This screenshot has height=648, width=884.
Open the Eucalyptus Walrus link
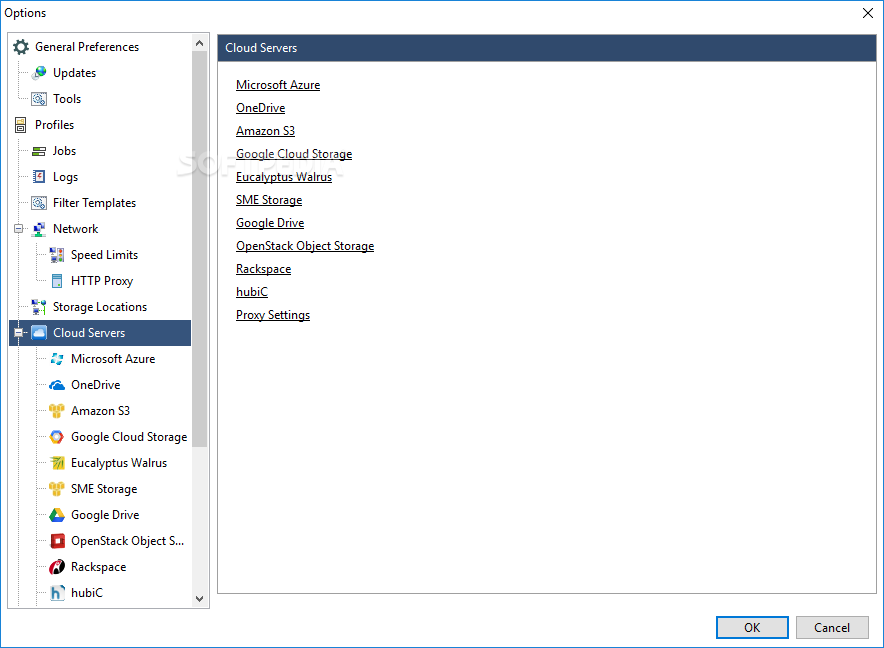coord(284,177)
